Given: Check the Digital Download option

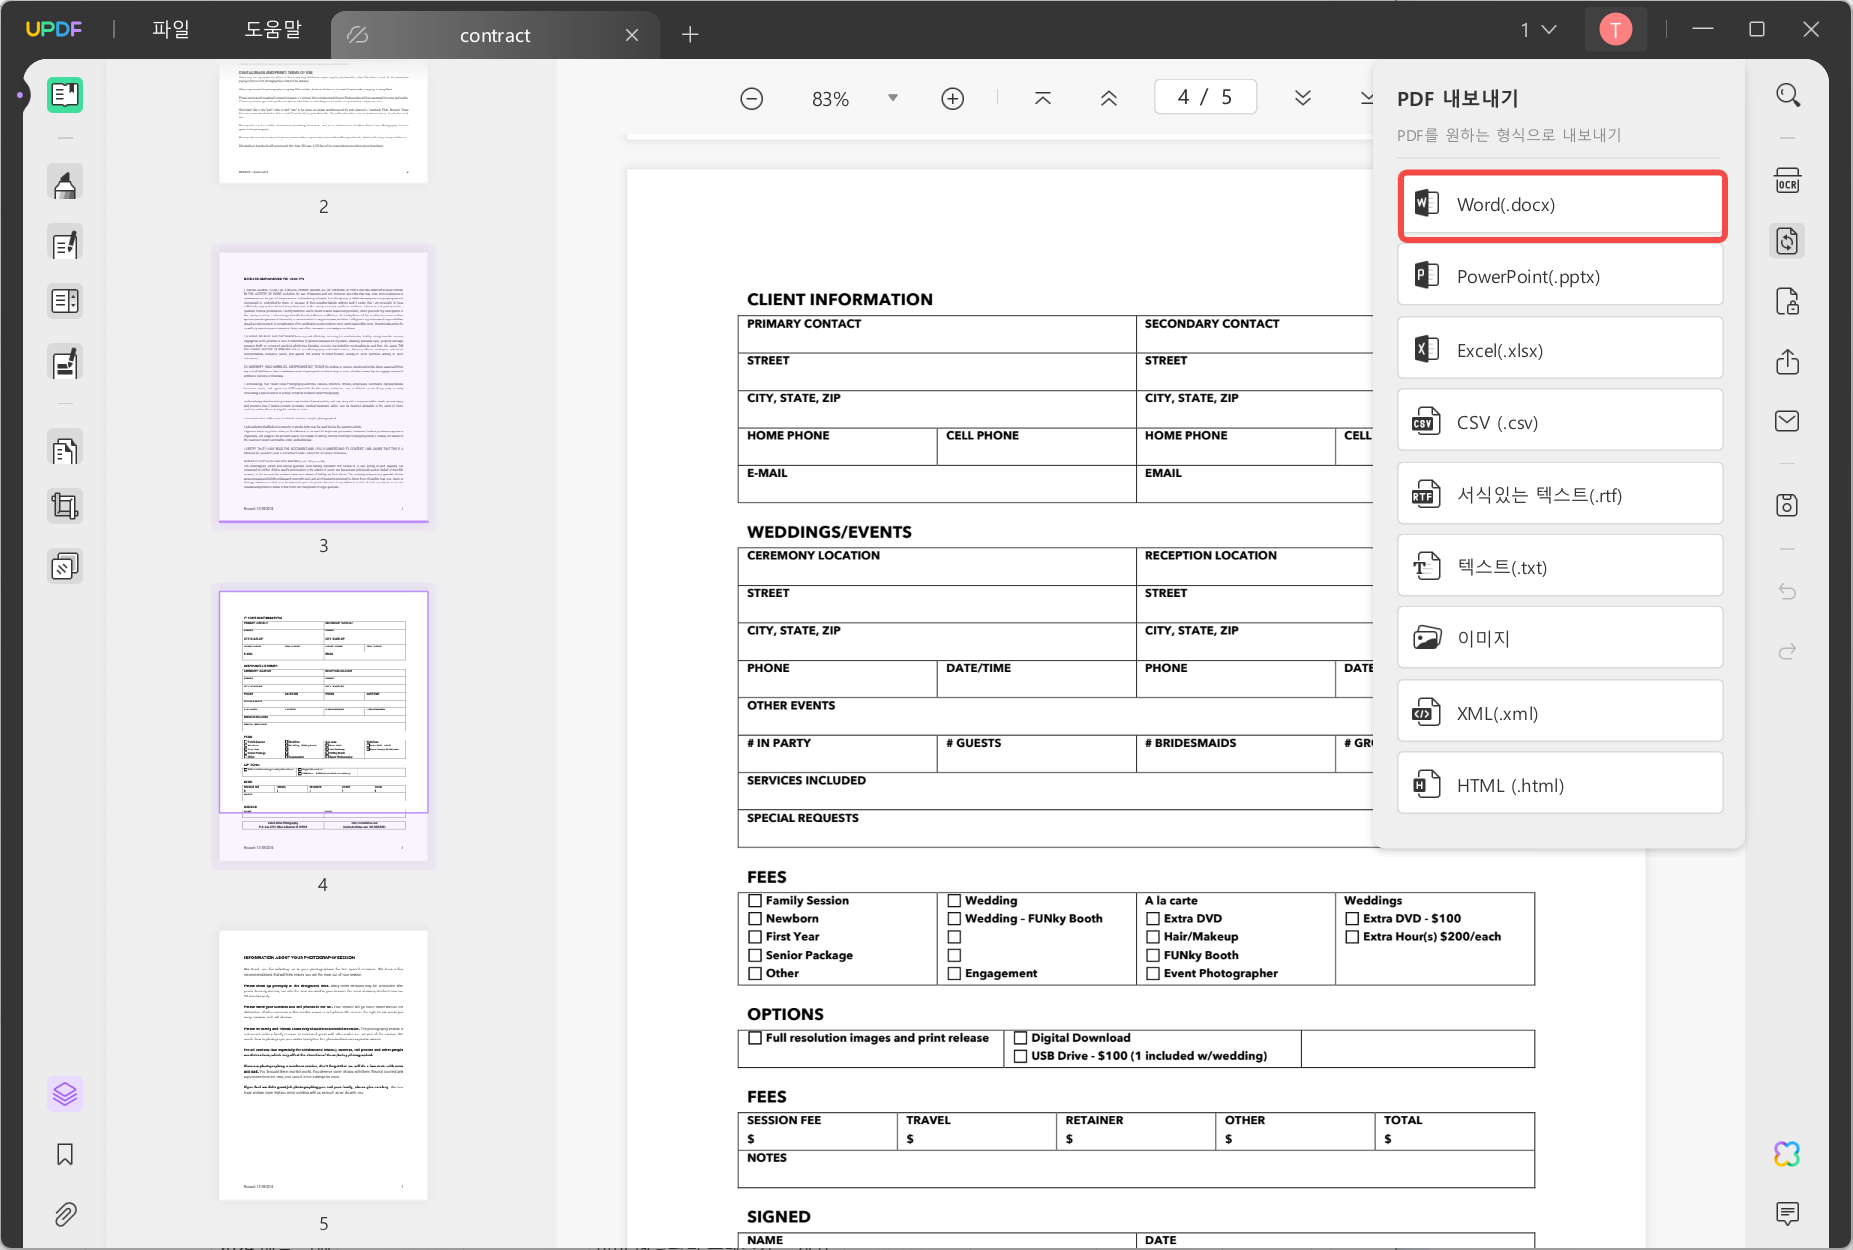Looking at the screenshot, I should point(1021,1038).
